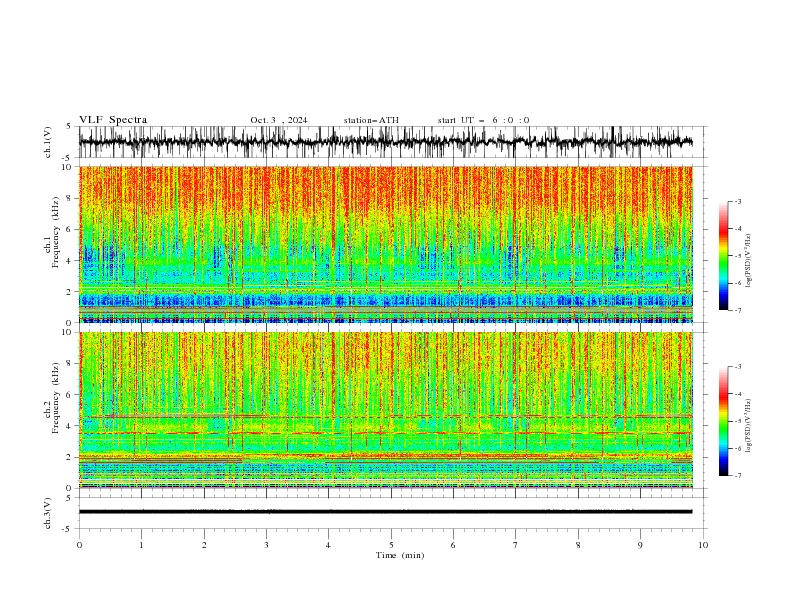Click the '4' kHz tick on ch.2 axis
This screenshot has width=792, height=612.
[71, 426]
